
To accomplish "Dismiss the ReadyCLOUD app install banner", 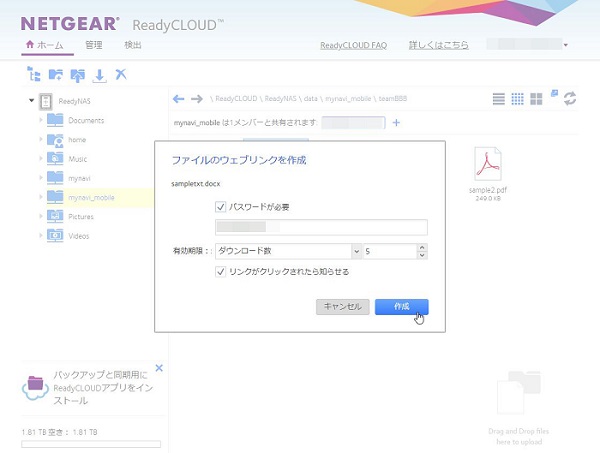I will (x=159, y=368).
